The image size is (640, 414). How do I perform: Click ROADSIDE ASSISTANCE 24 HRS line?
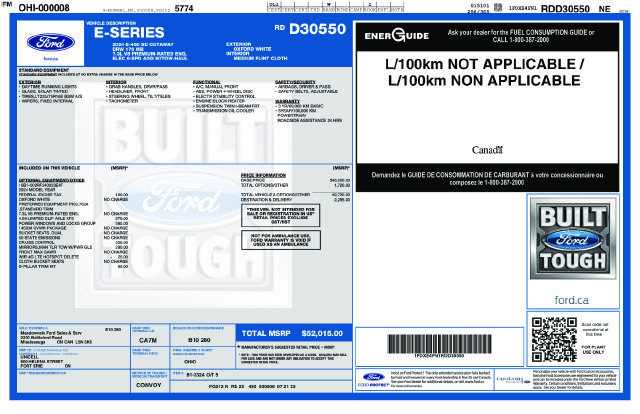click(309, 120)
